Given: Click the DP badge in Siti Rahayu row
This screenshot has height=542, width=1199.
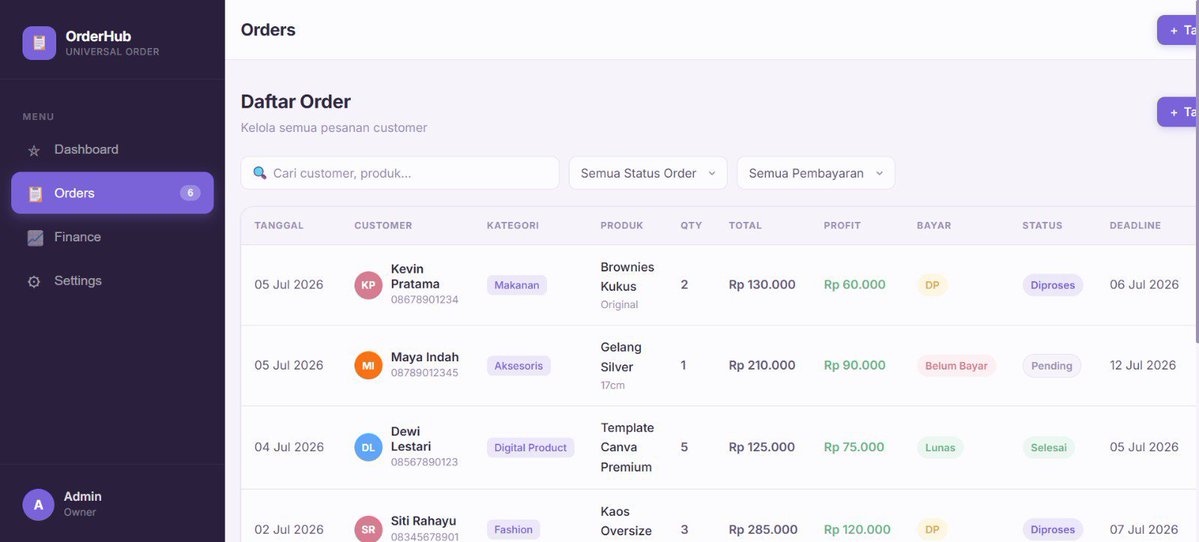Looking at the screenshot, I should tap(932, 529).
